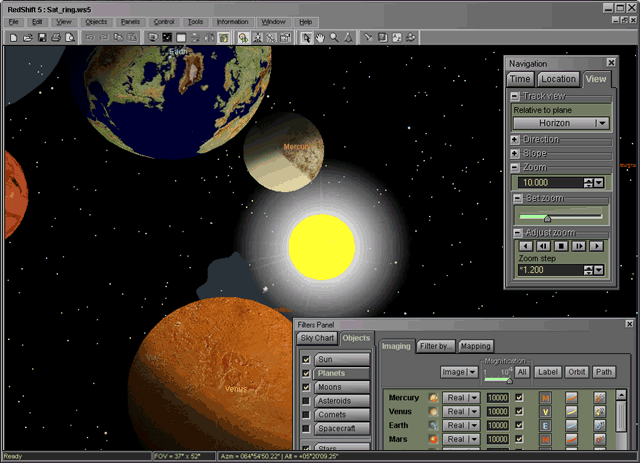640x463 pixels.
Task: Select the arrow pointer tool in toolbar
Action: [306, 38]
